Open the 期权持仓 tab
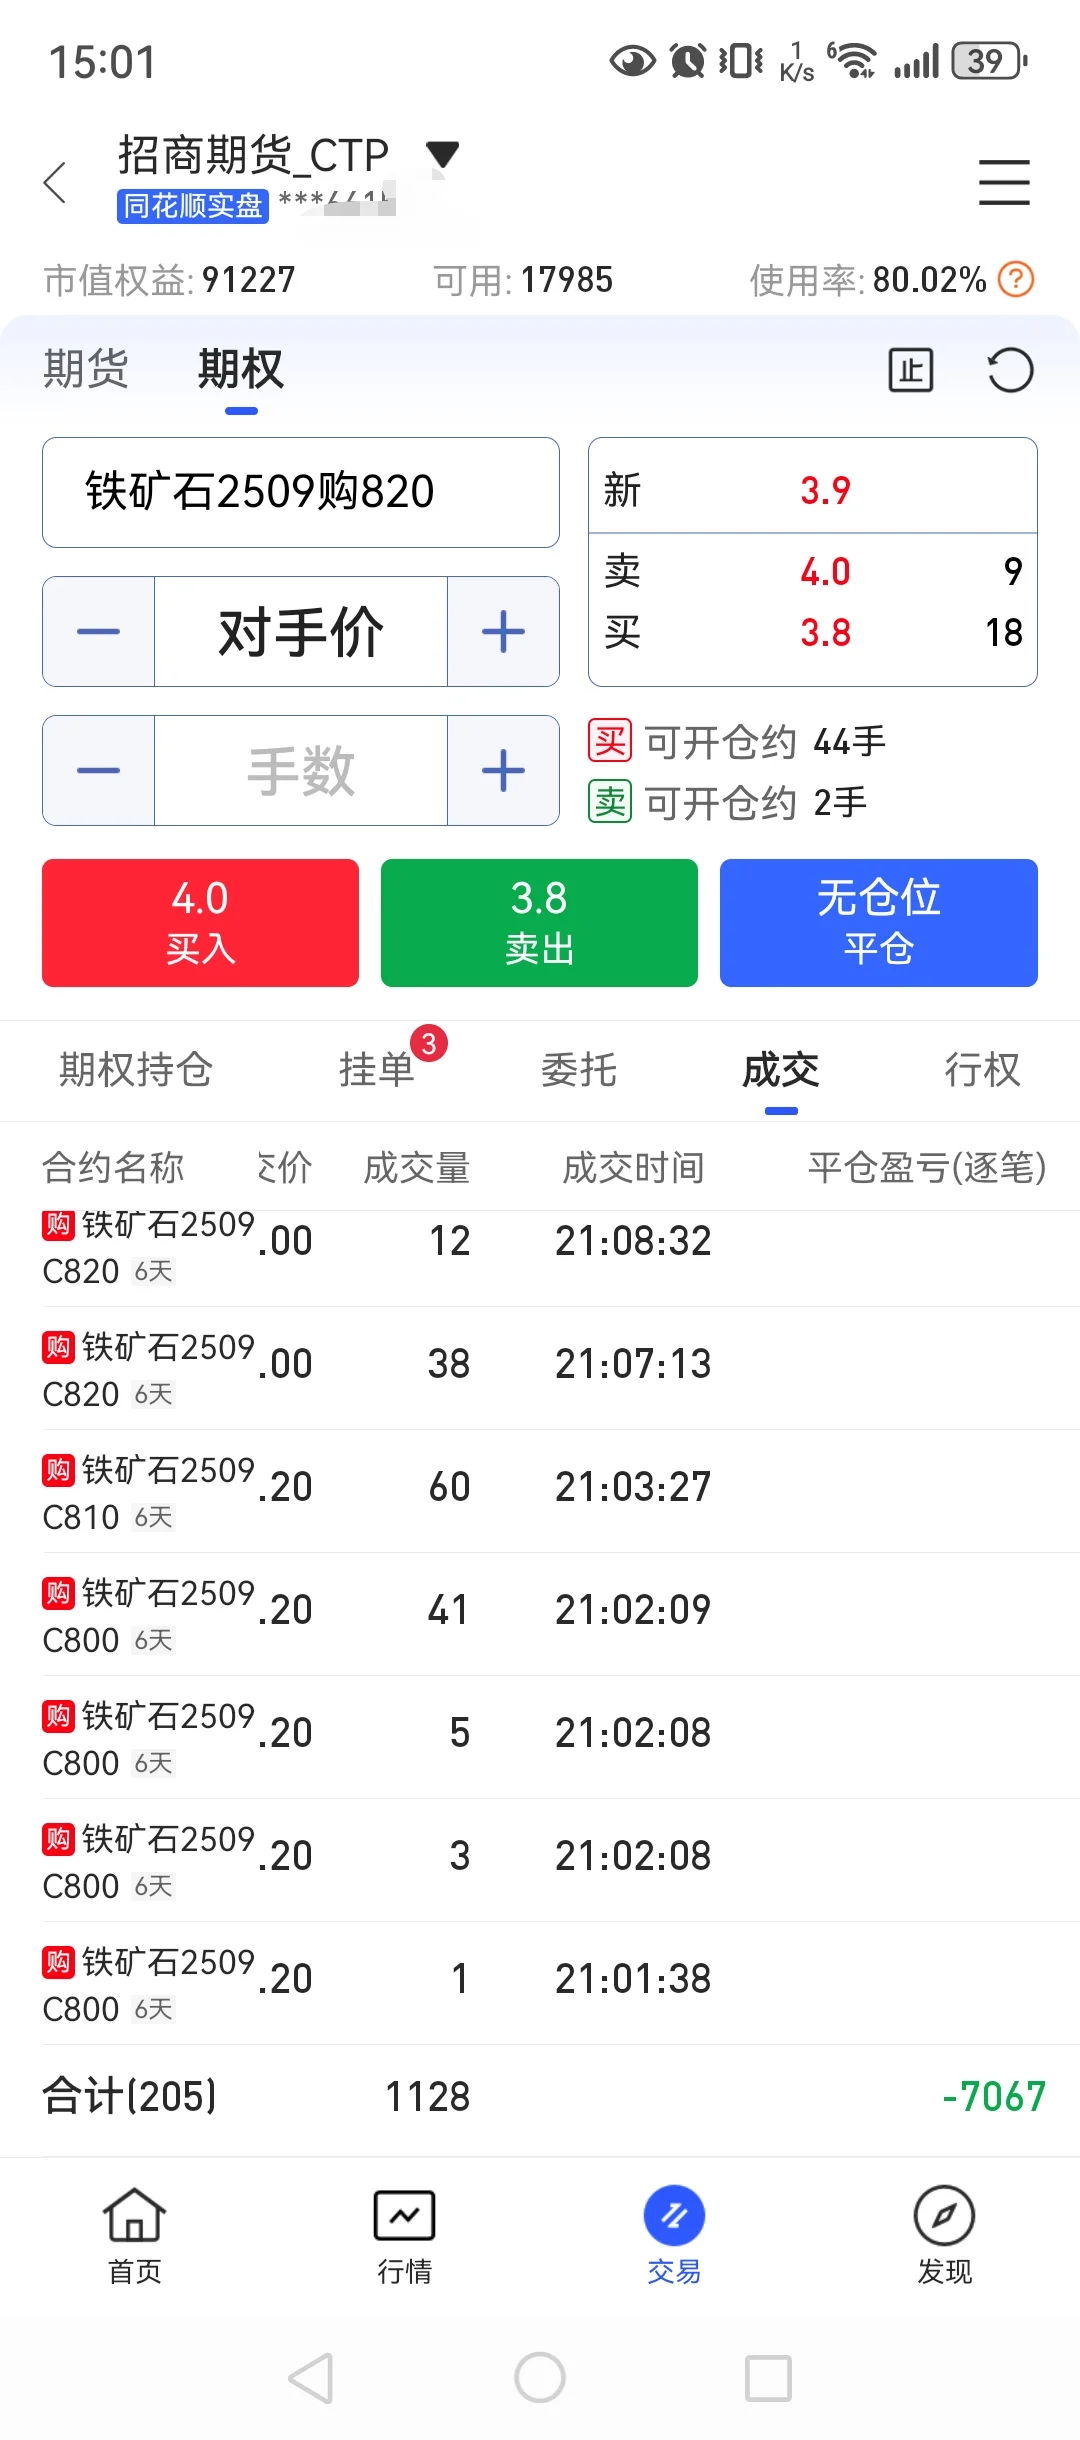 [136, 1070]
